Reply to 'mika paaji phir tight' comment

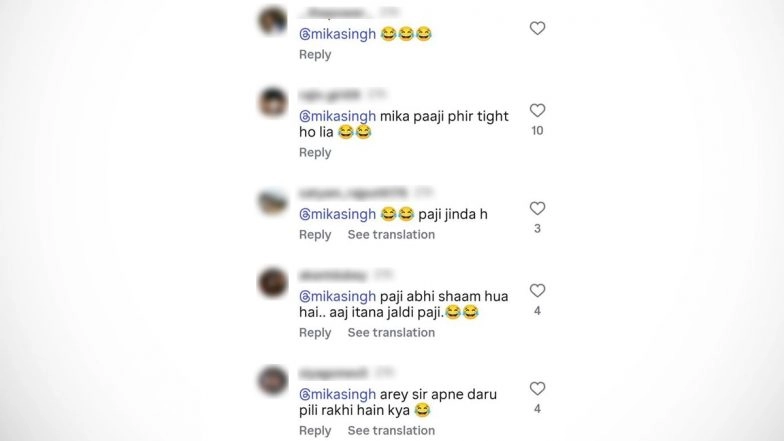(x=315, y=152)
